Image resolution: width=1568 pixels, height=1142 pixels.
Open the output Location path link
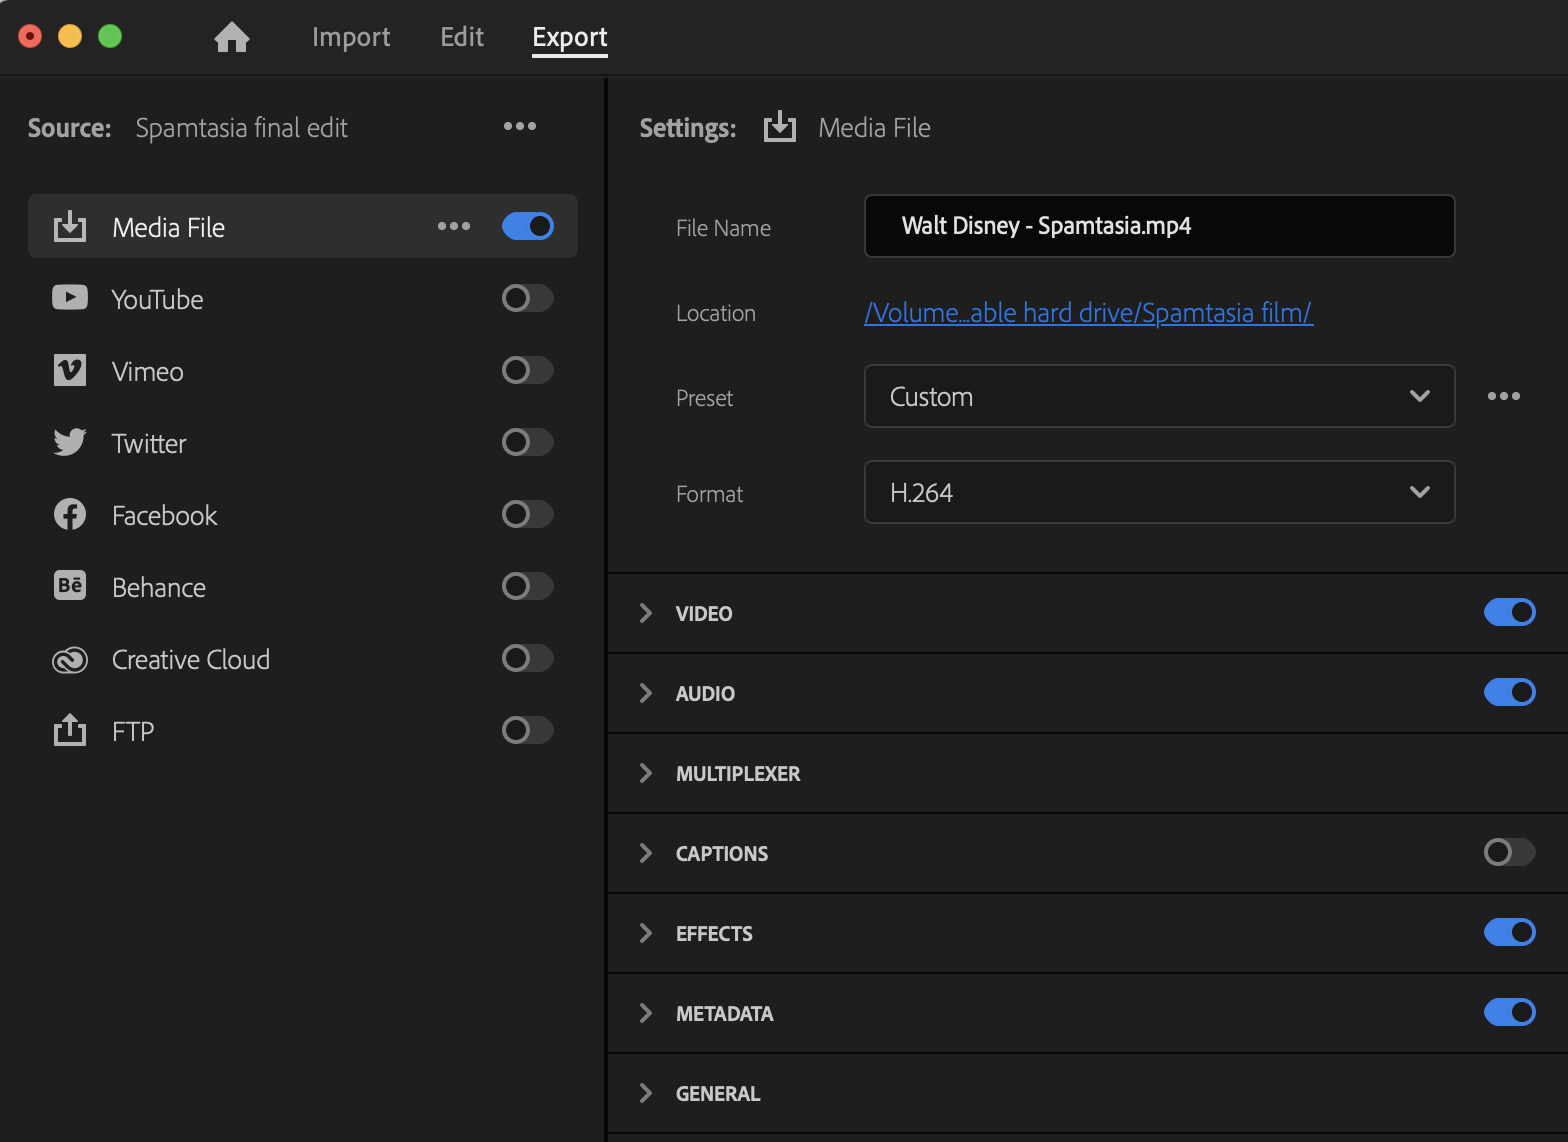point(1088,313)
